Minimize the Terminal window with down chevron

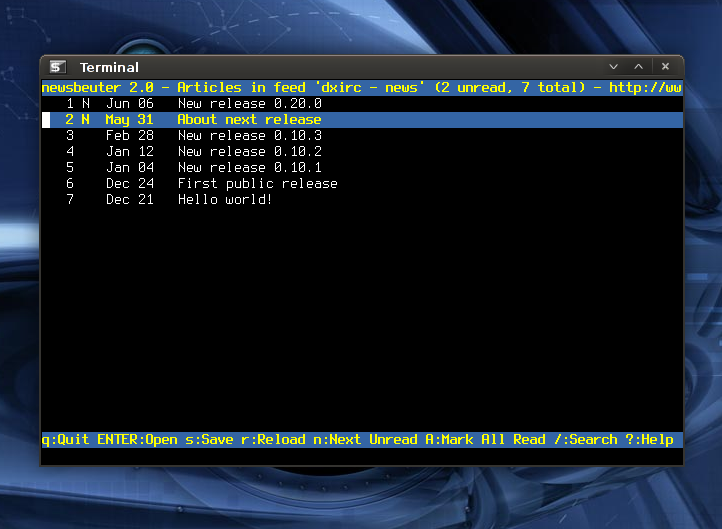click(x=613, y=67)
